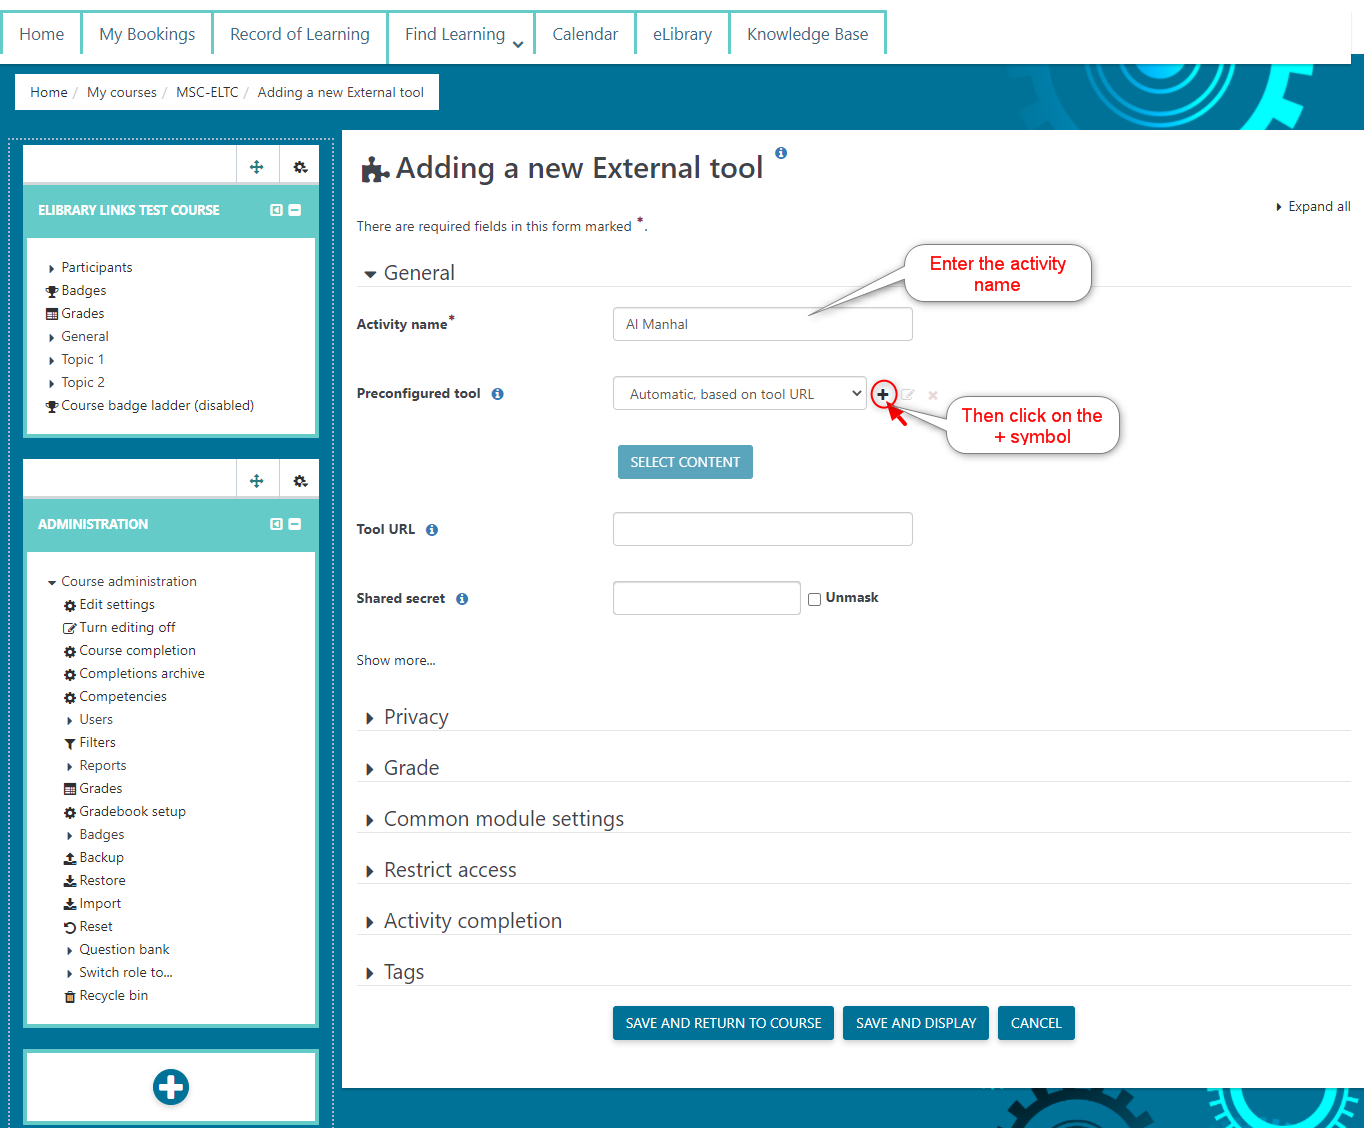Open the Preconfigured tool dropdown

[740, 394]
